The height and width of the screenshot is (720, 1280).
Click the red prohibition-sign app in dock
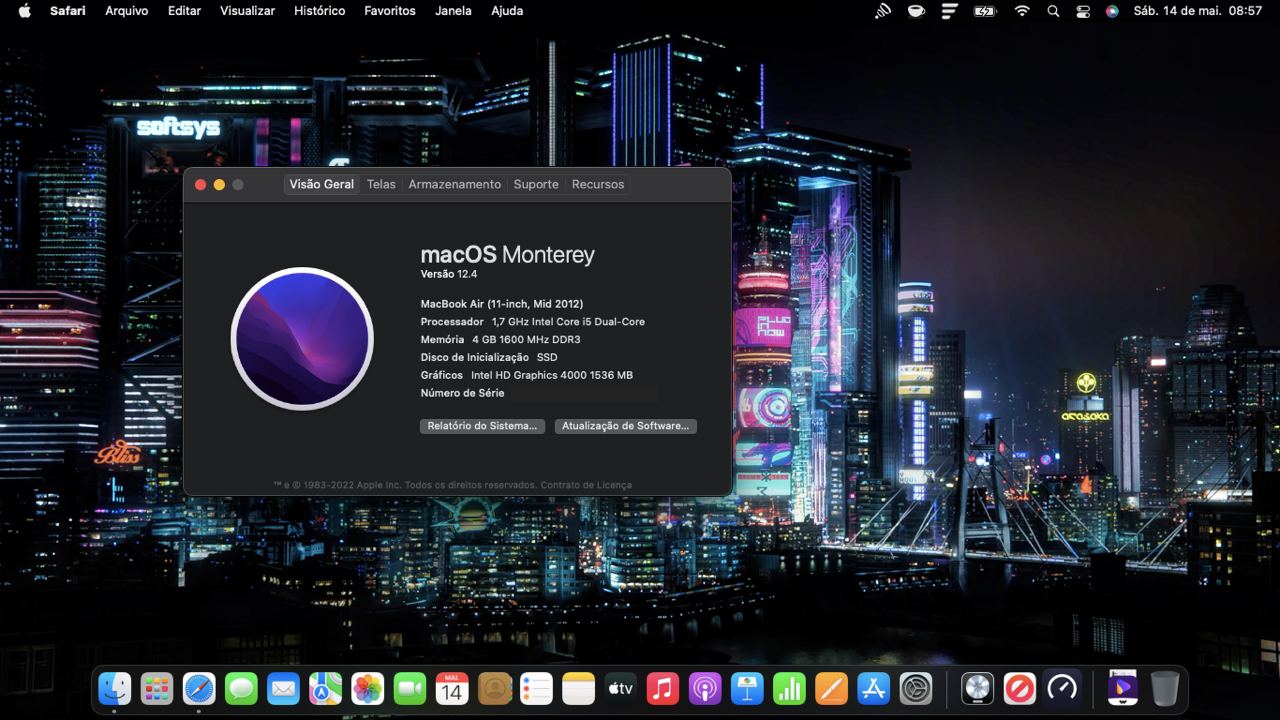1019,688
